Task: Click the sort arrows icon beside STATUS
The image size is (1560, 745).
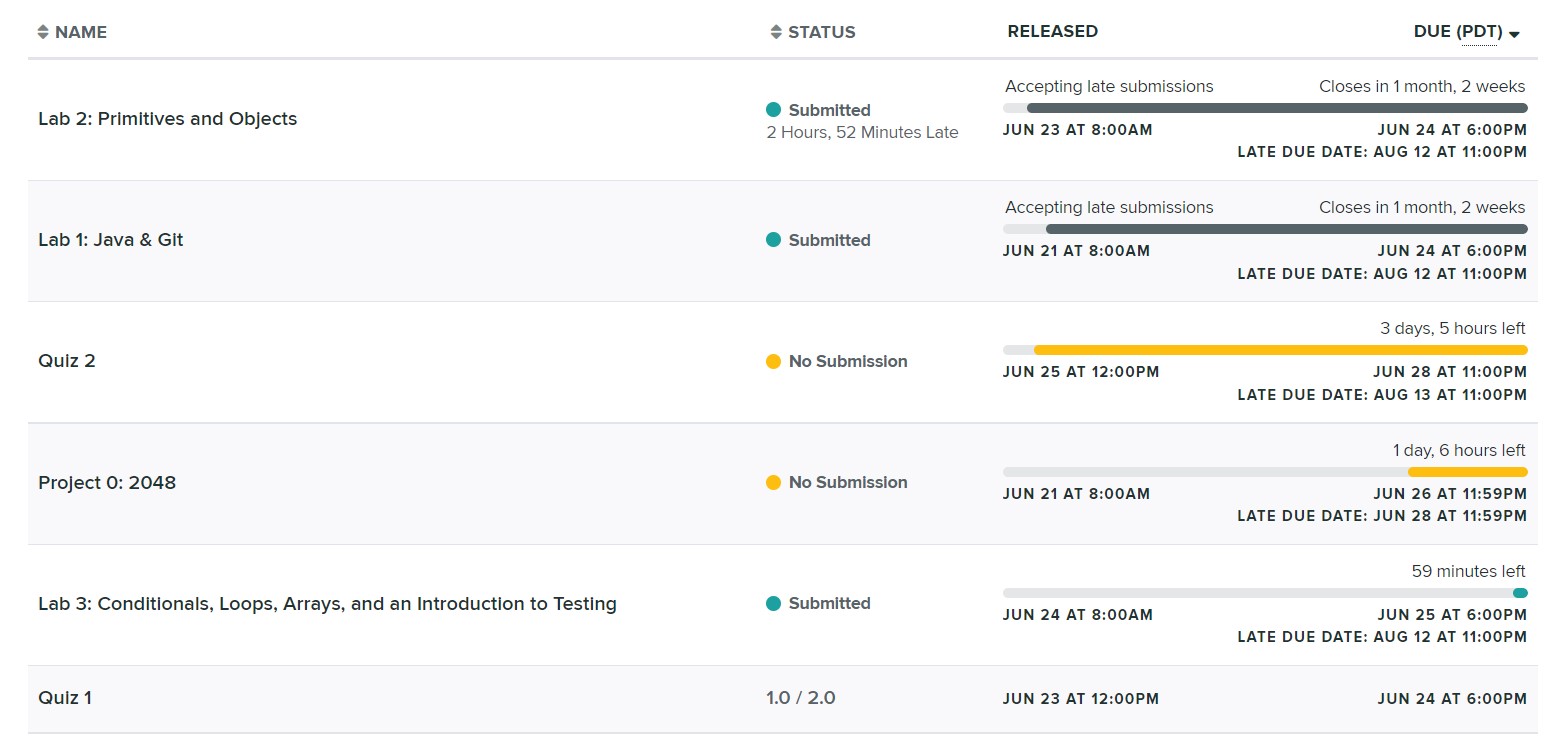Action: 776,32
